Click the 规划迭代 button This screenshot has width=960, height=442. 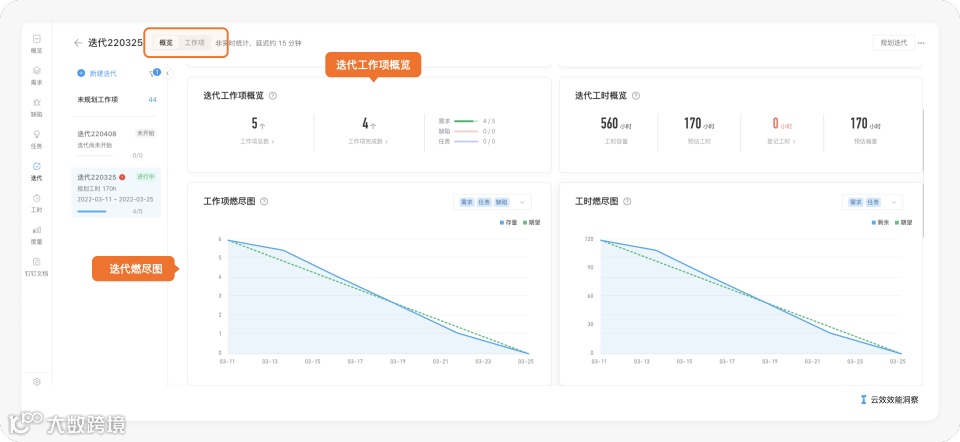point(893,43)
